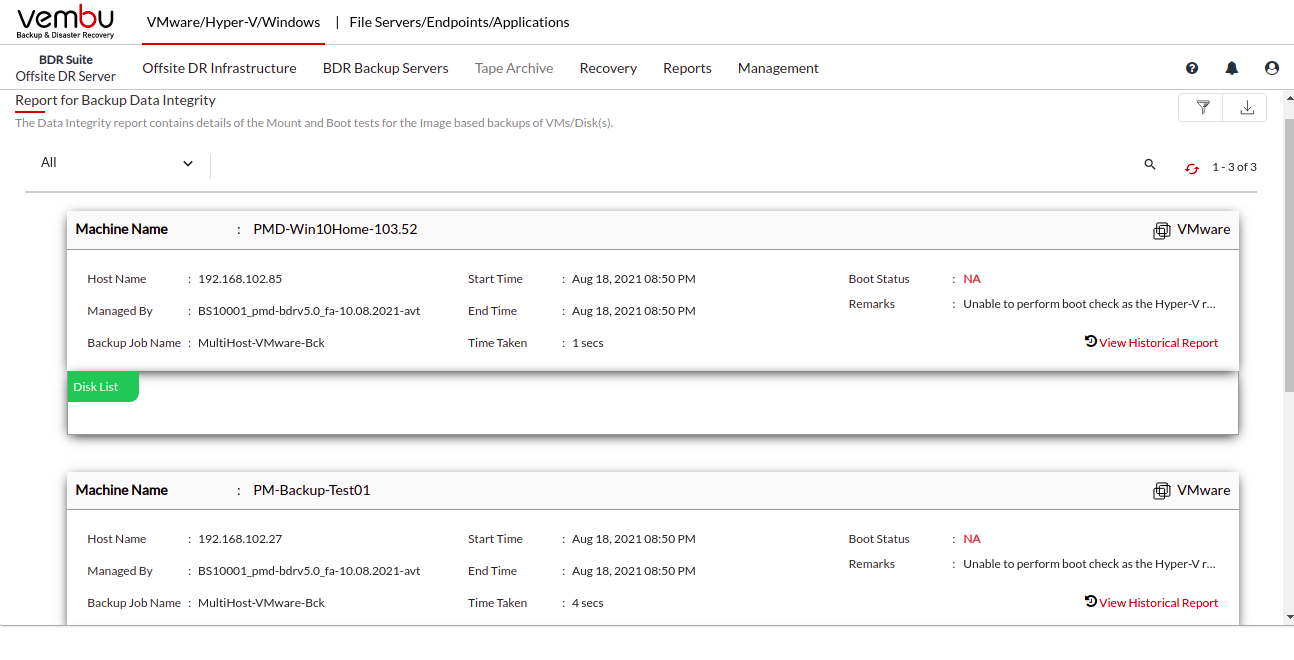
Task: Open Offsite DR Infrastructure menu
Action: tap(219, 68)
